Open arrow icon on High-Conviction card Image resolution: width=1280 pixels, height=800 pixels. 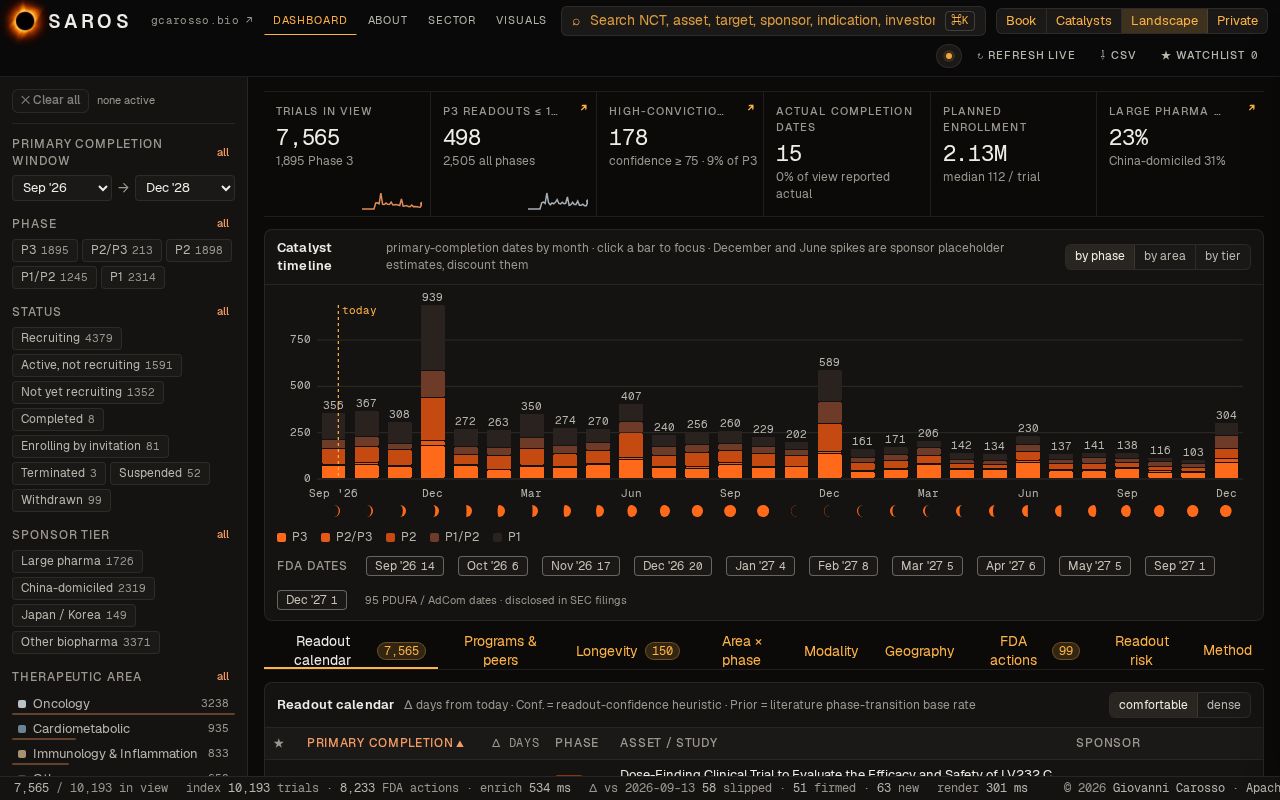750,108
